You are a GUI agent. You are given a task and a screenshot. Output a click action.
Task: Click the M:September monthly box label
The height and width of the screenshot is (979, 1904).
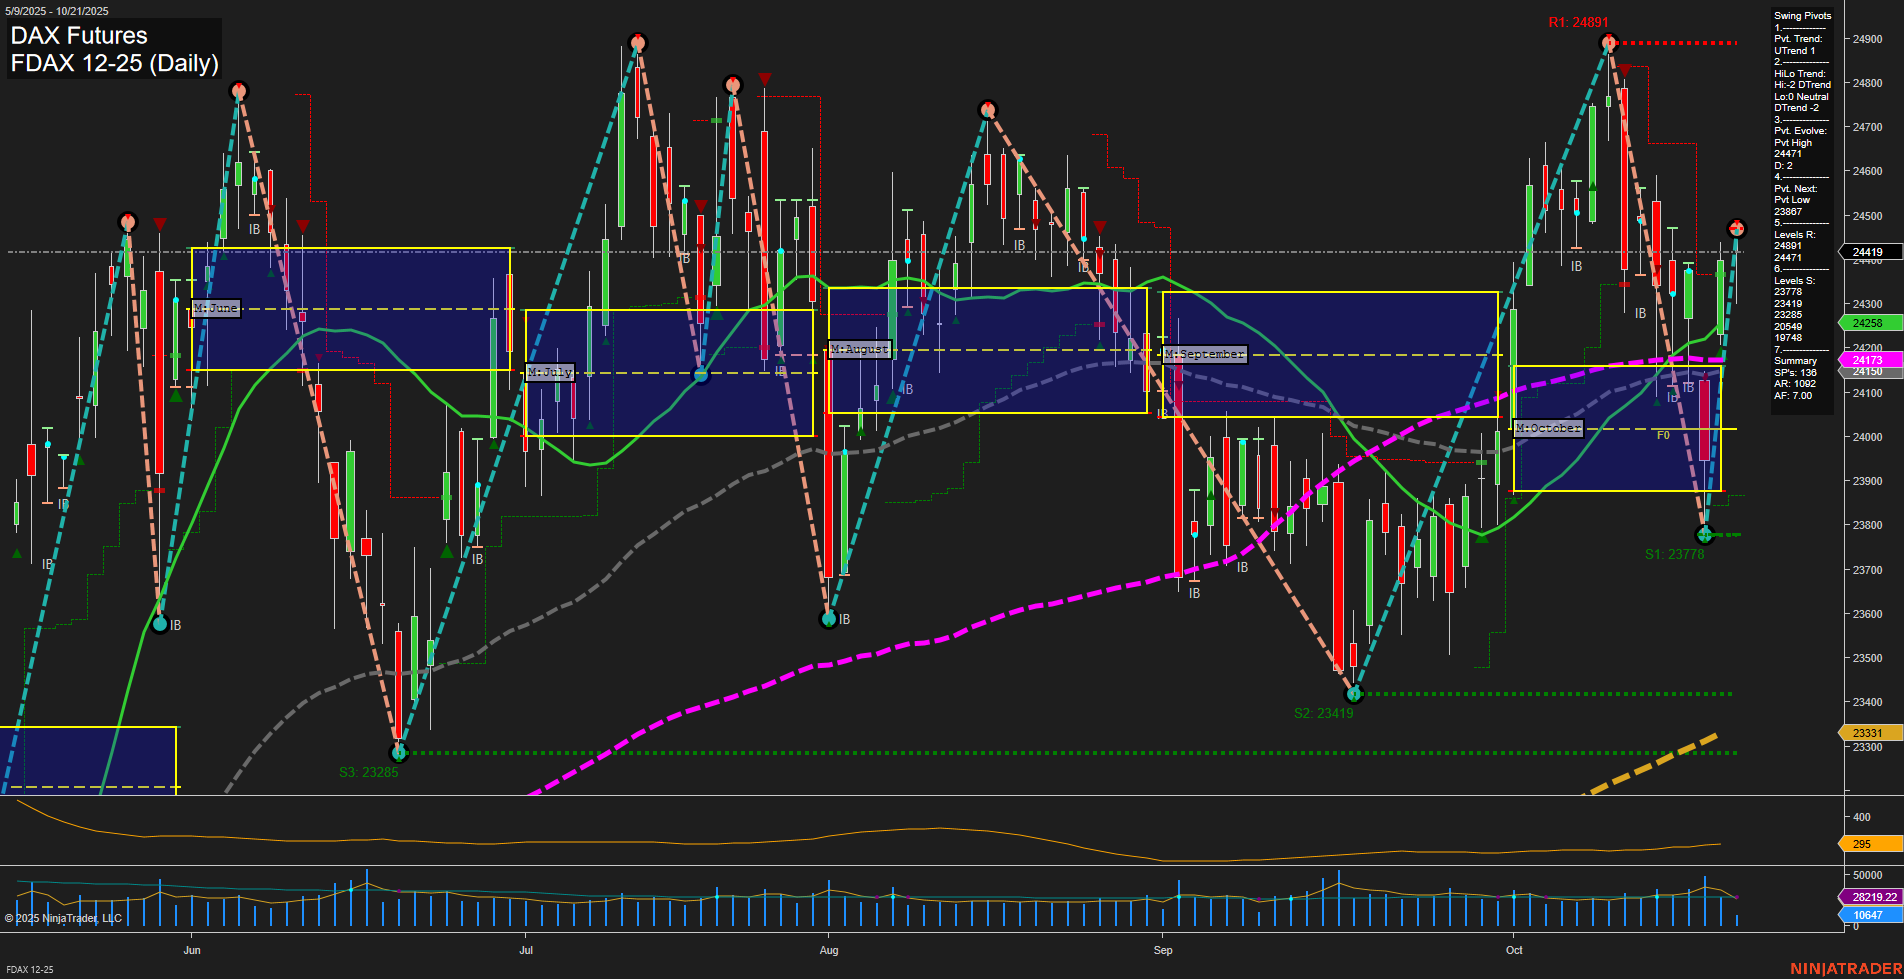(x=1206, y=353)
